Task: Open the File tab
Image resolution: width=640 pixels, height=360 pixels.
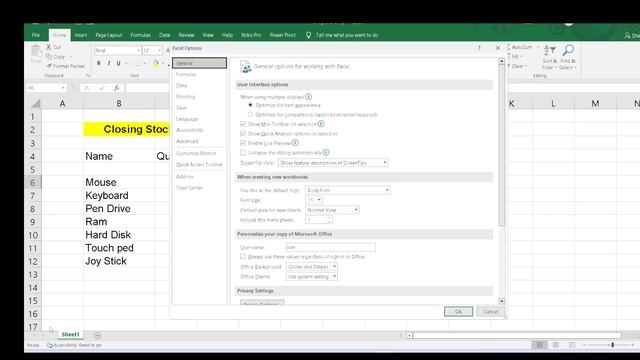Action: pyautogui.click(x=36, y=35)
